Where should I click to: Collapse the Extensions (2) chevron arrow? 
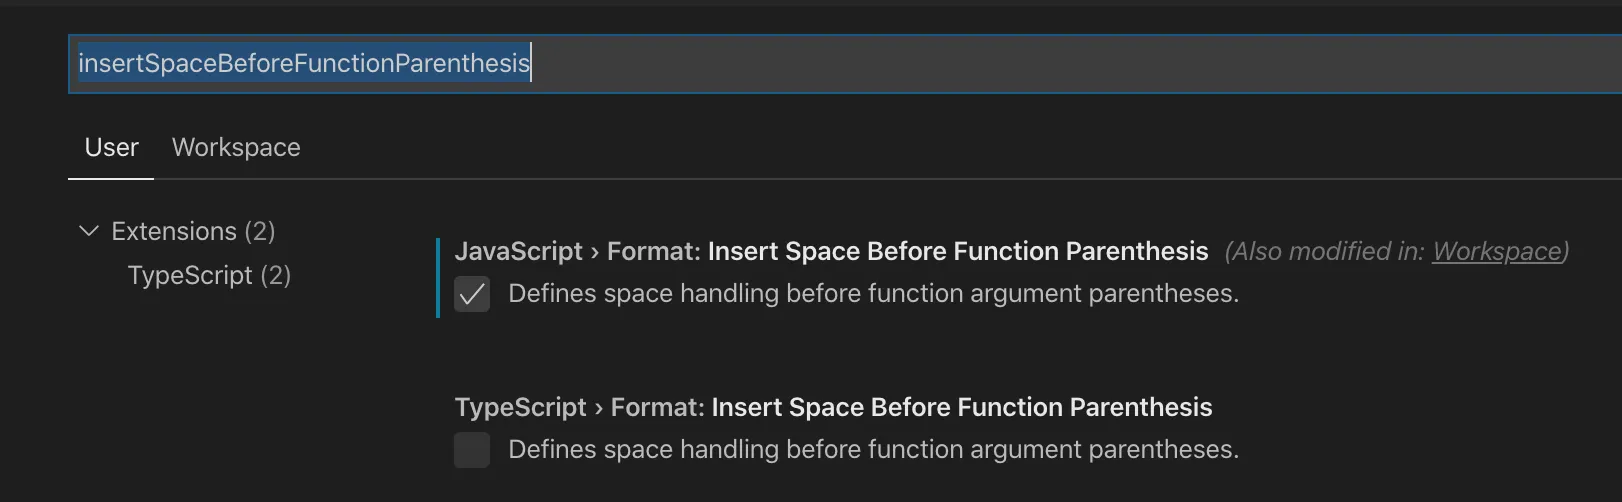point(89,231)
